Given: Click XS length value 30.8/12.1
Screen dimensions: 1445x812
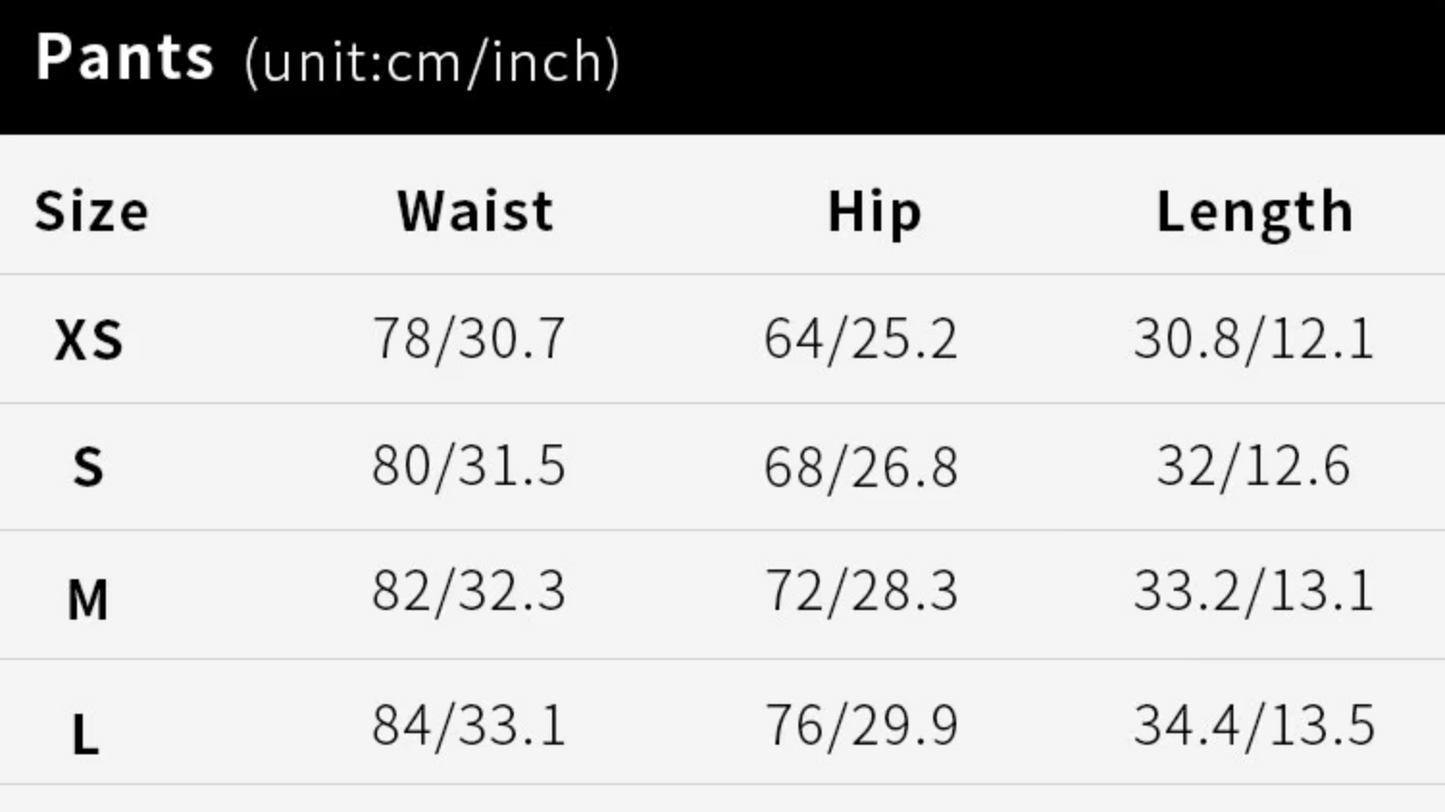Looking at the screenshot, I should [x=1254, y=338].
